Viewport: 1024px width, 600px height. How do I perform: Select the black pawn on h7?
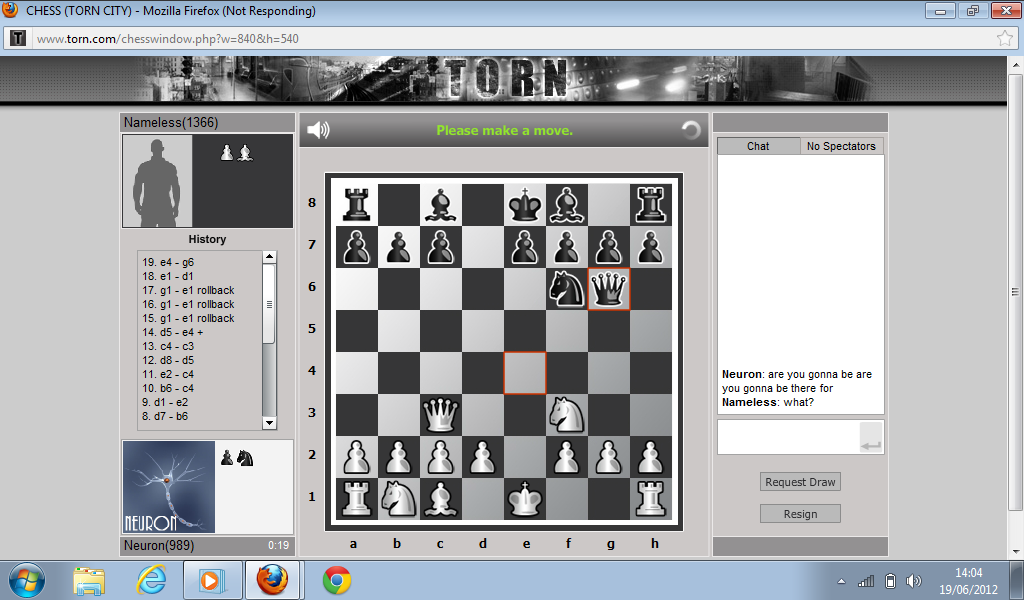[x=651, y=247]
